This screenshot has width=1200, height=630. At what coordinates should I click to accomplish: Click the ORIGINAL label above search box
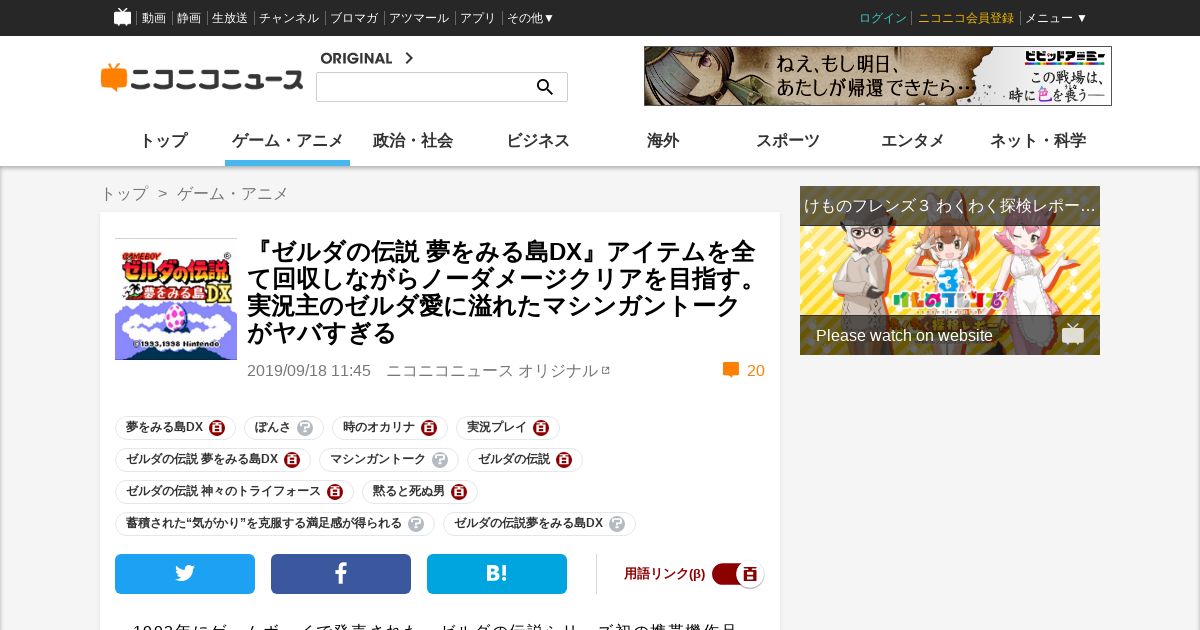click(x=356, y=58)
